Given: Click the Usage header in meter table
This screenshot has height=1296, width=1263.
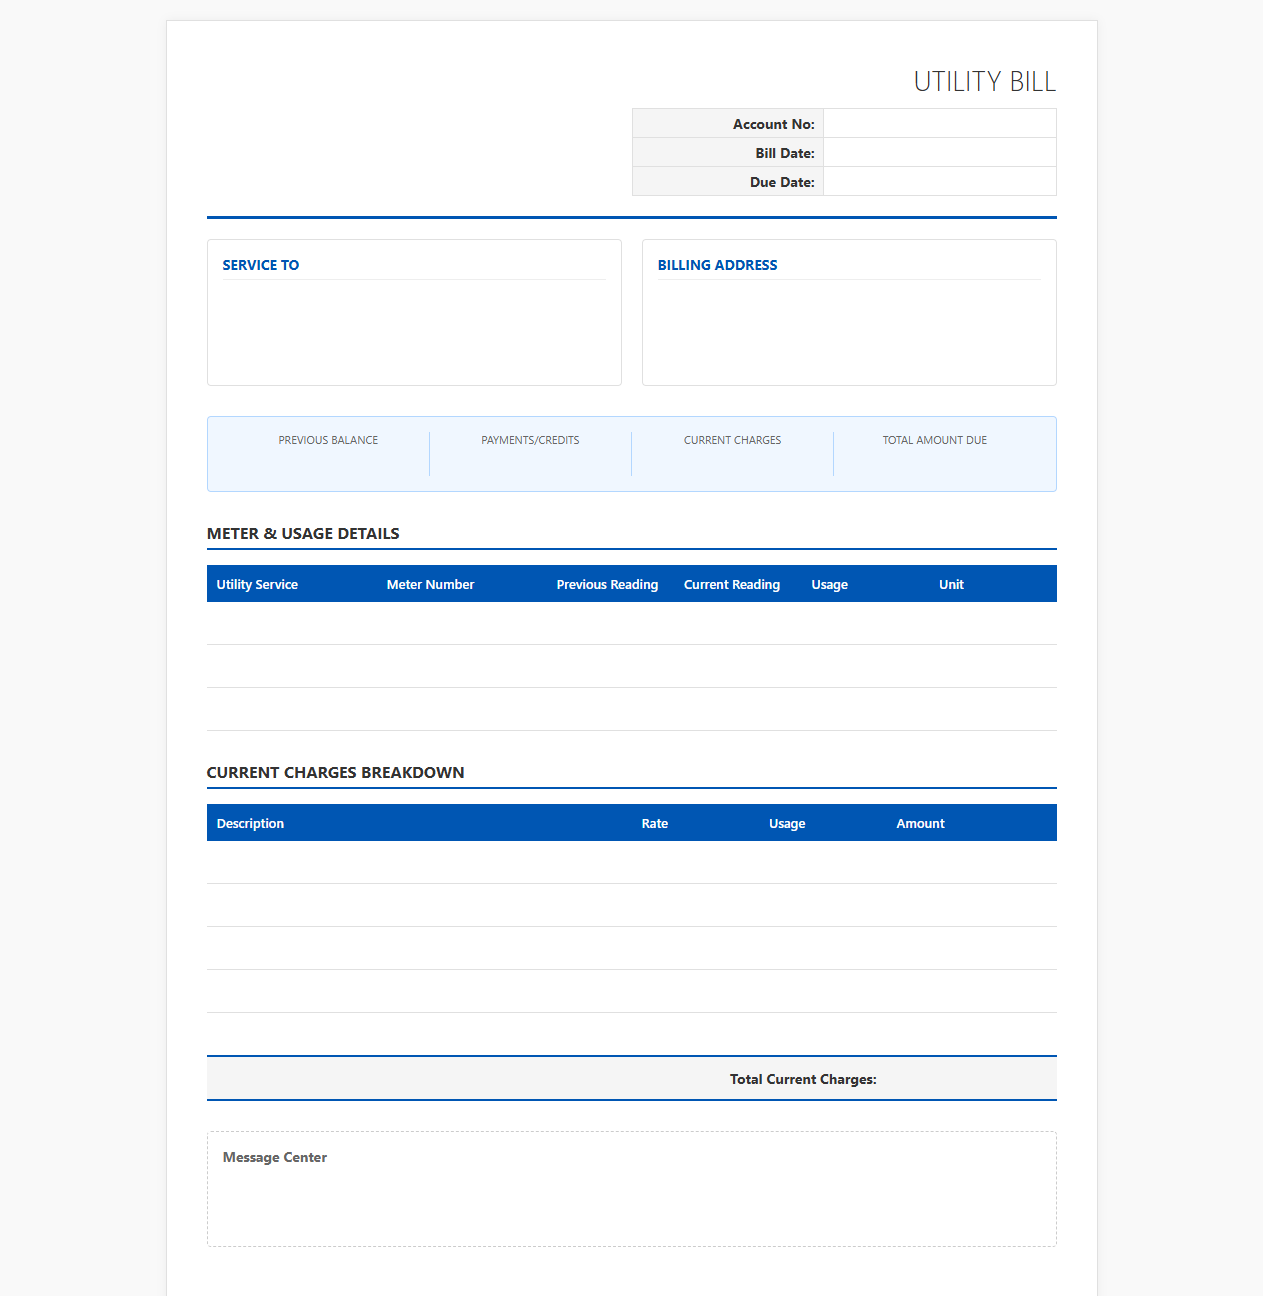Looking at the screenshot, I should (829, 585).
